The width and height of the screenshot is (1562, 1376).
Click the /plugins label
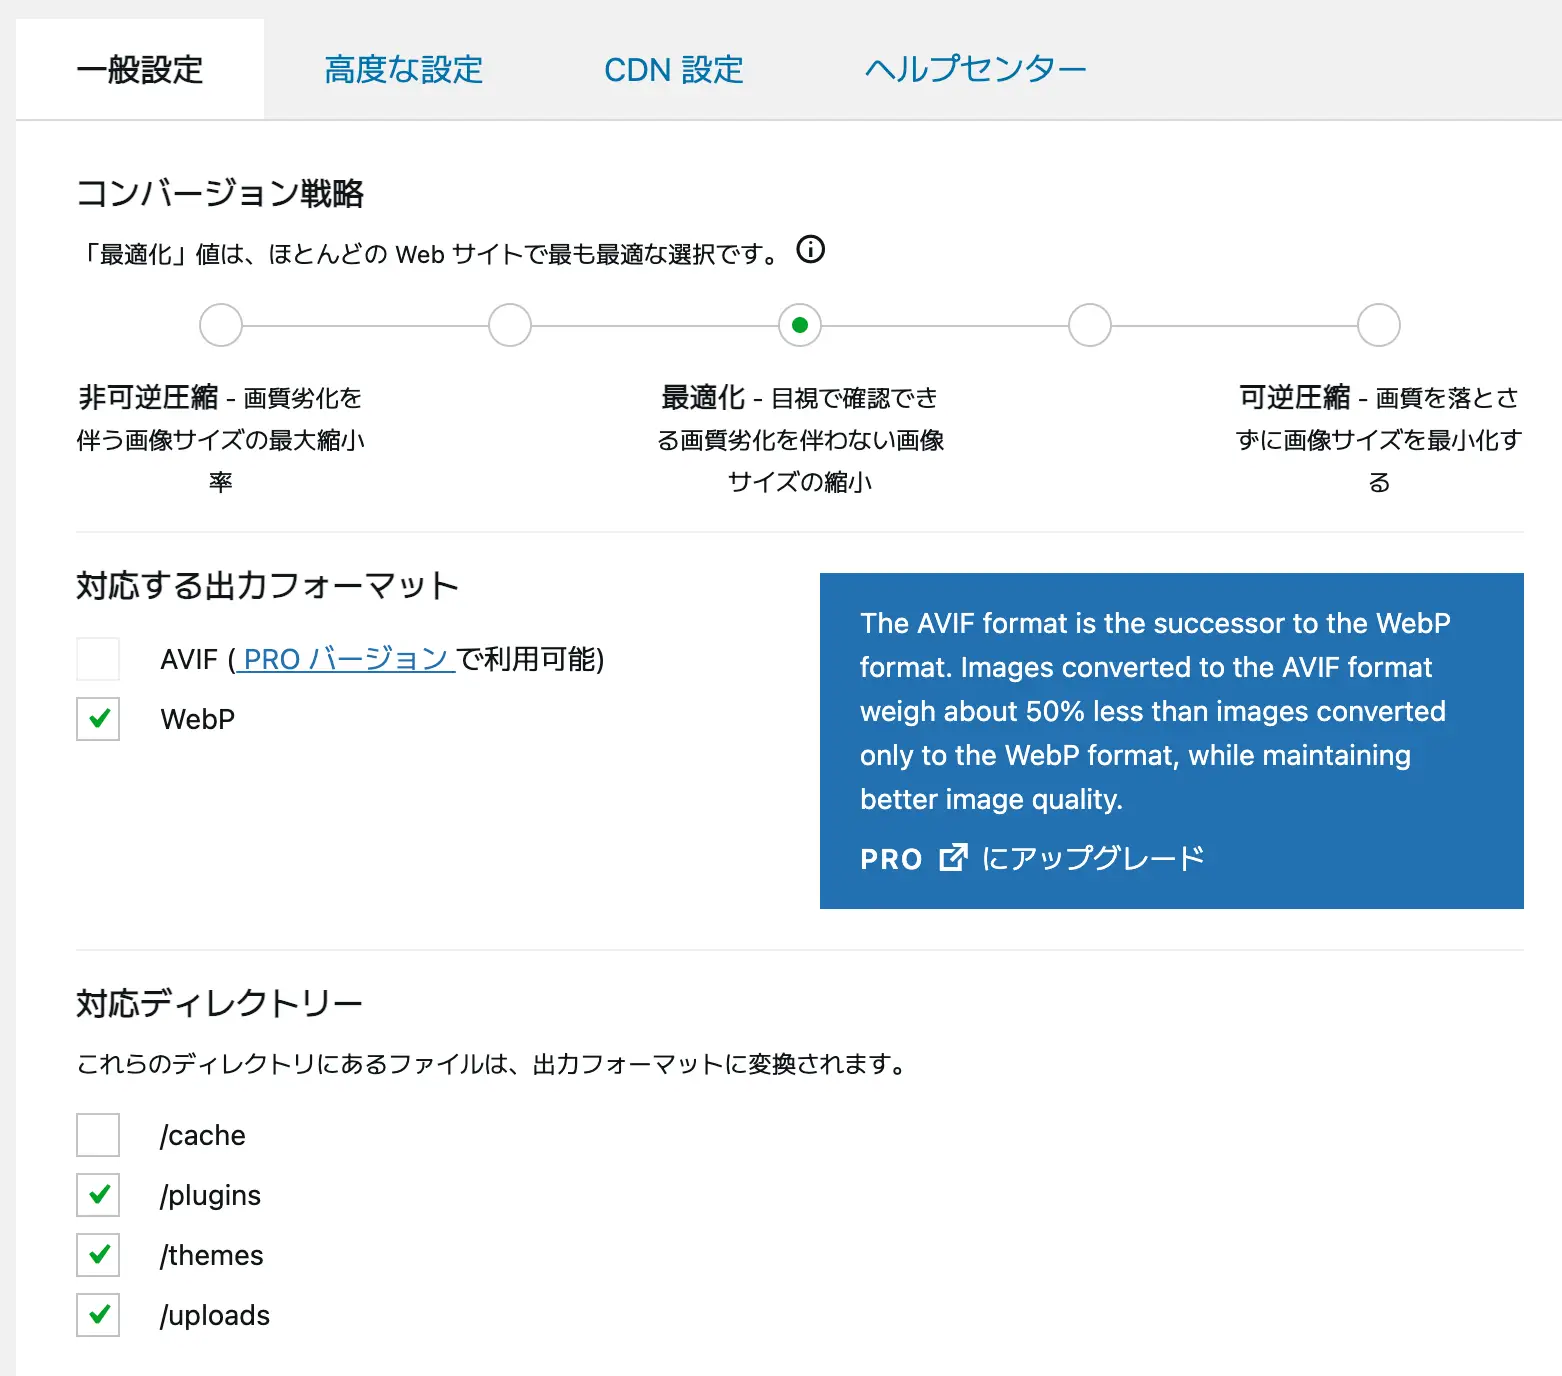click(210, 1195)
